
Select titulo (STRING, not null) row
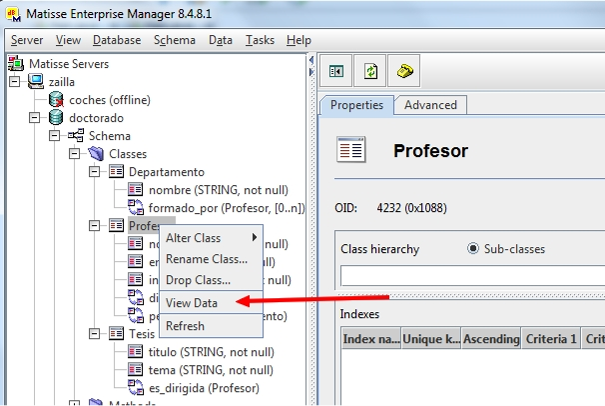[211, 352]
